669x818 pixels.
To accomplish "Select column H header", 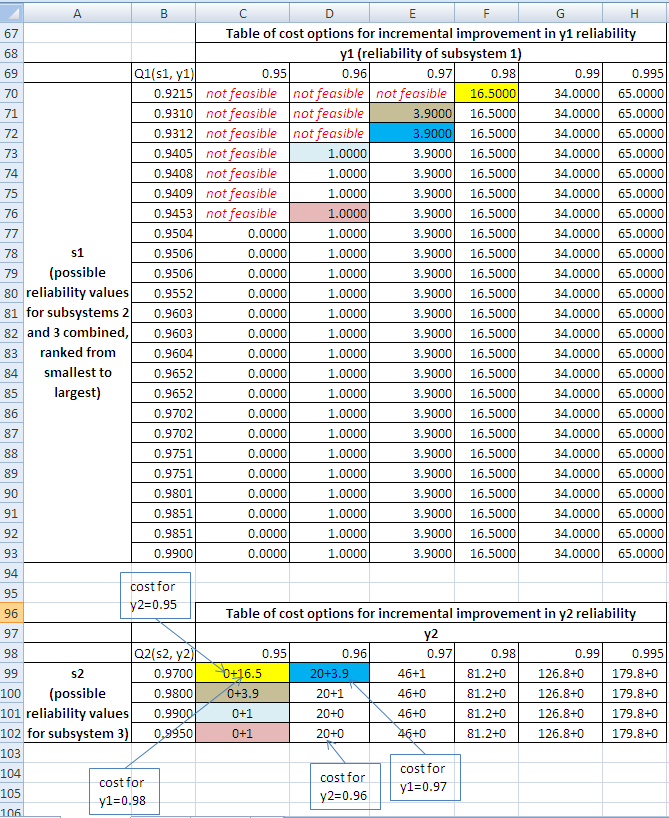I will [x=635, y=13].
